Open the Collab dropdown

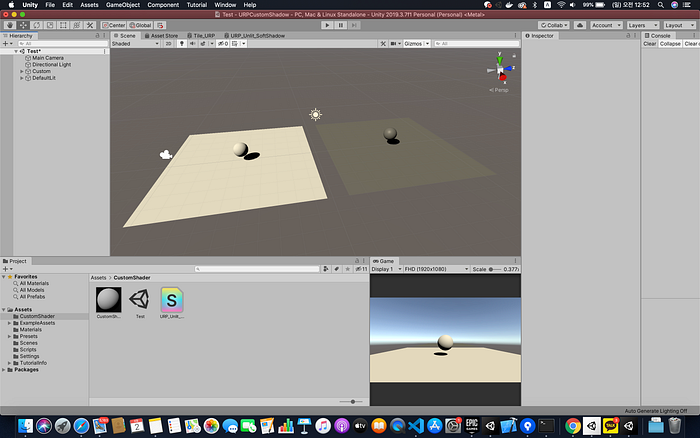tap(554, 25)
